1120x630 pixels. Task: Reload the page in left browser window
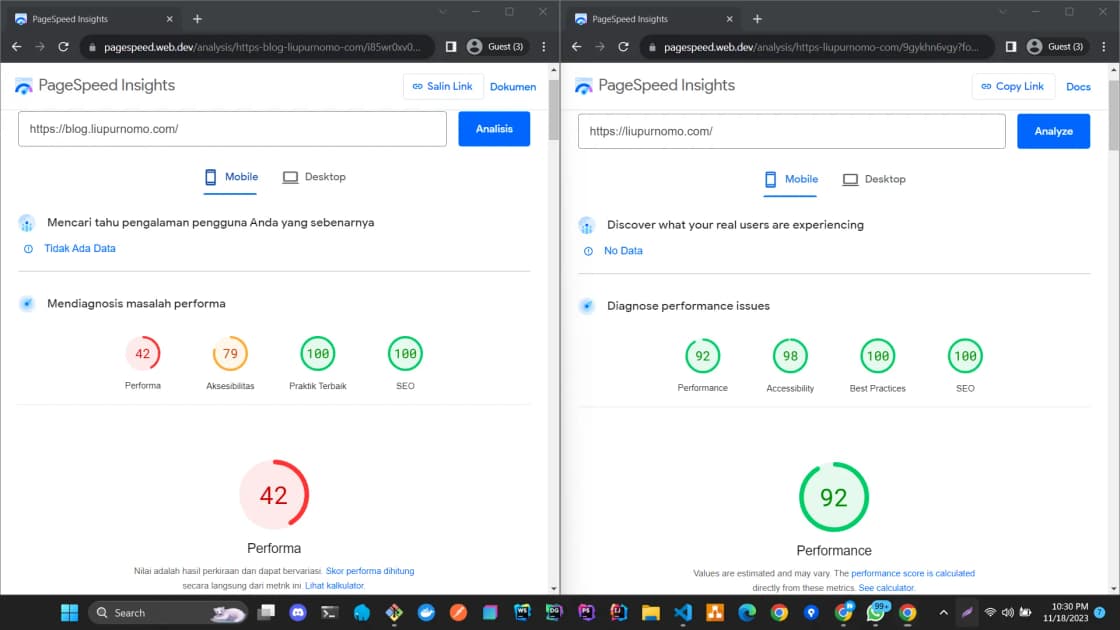tap(64, 46)
